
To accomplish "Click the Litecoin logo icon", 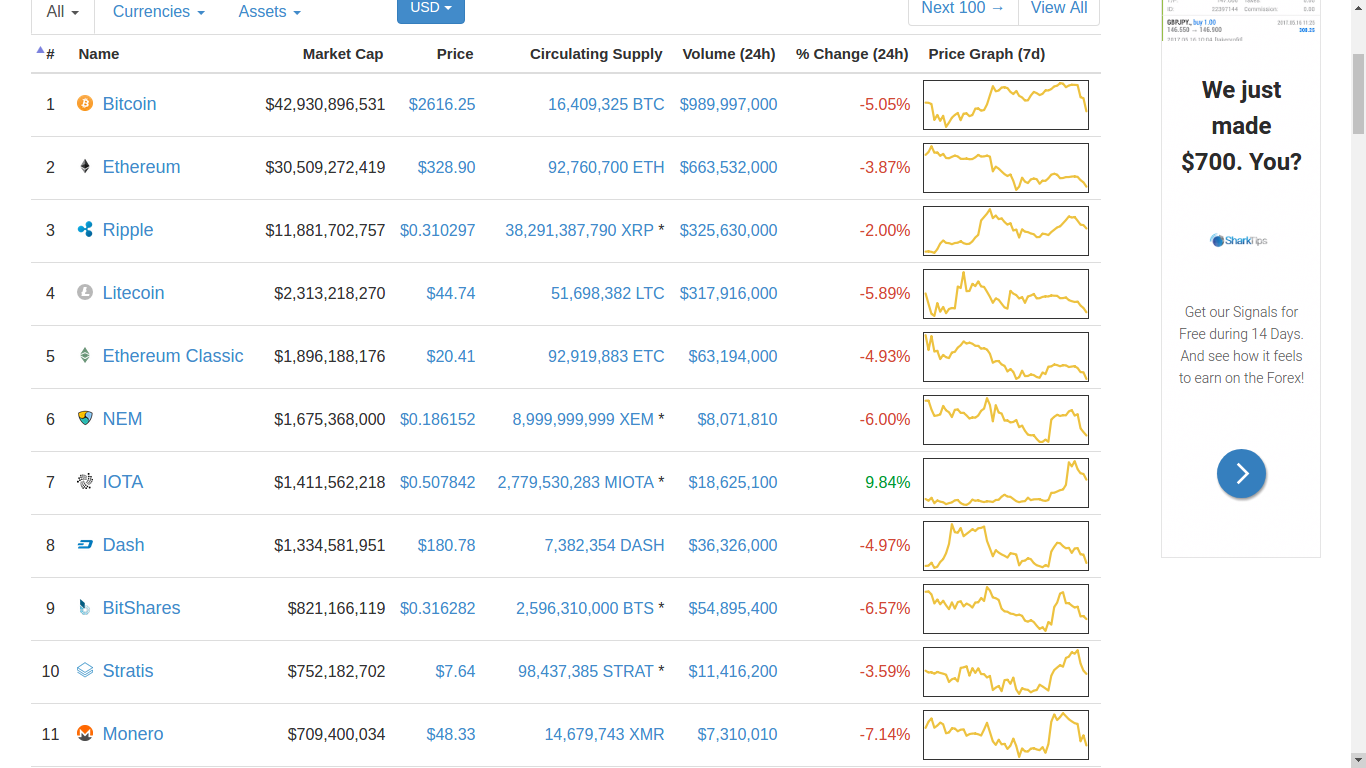I will [x=85, y=292].
